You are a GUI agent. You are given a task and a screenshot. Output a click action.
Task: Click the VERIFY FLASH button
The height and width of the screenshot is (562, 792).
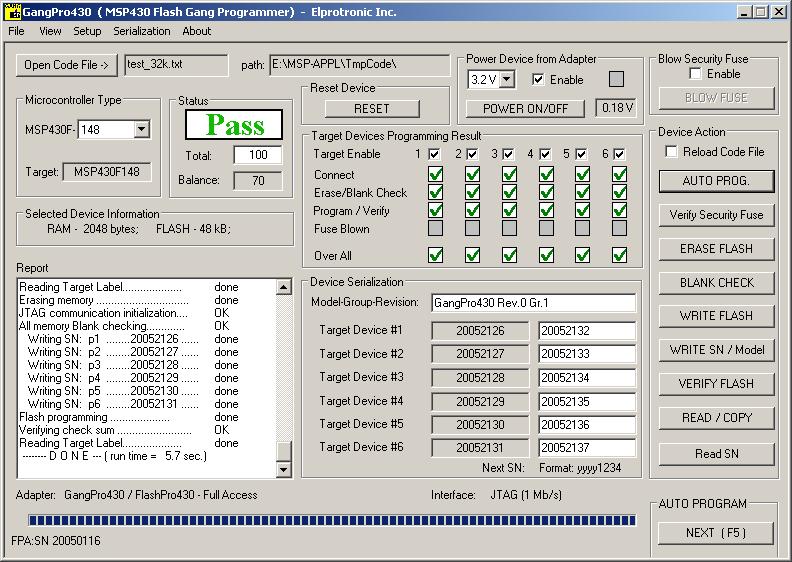[x=716, y=384]
